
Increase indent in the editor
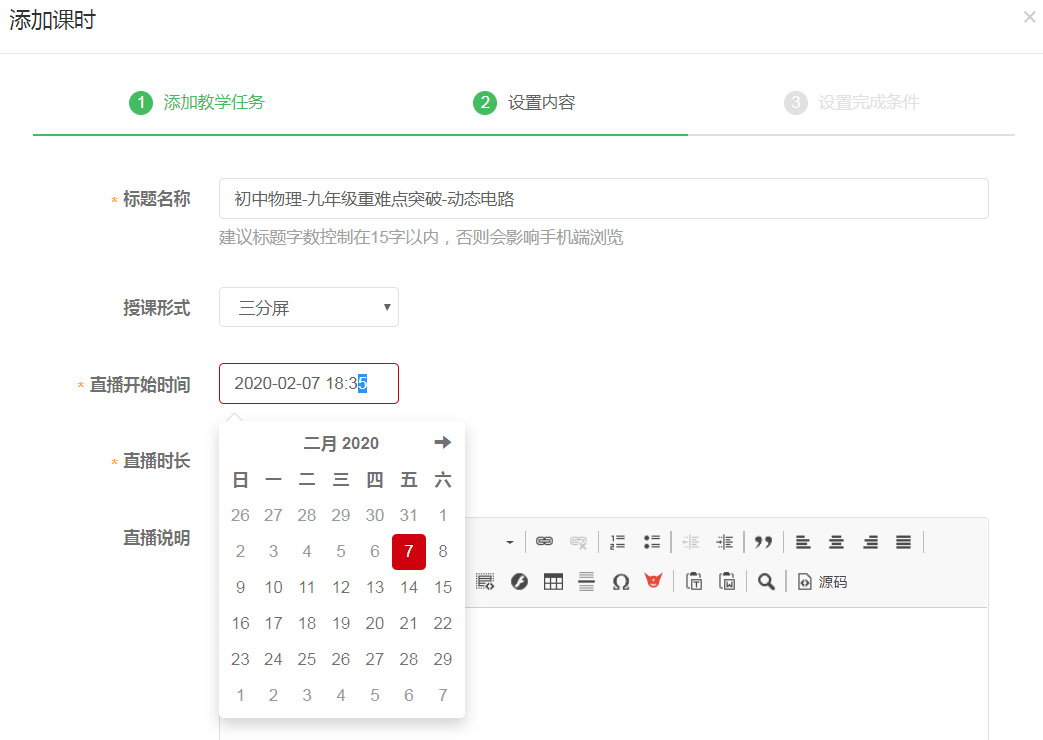pos(725,542)
